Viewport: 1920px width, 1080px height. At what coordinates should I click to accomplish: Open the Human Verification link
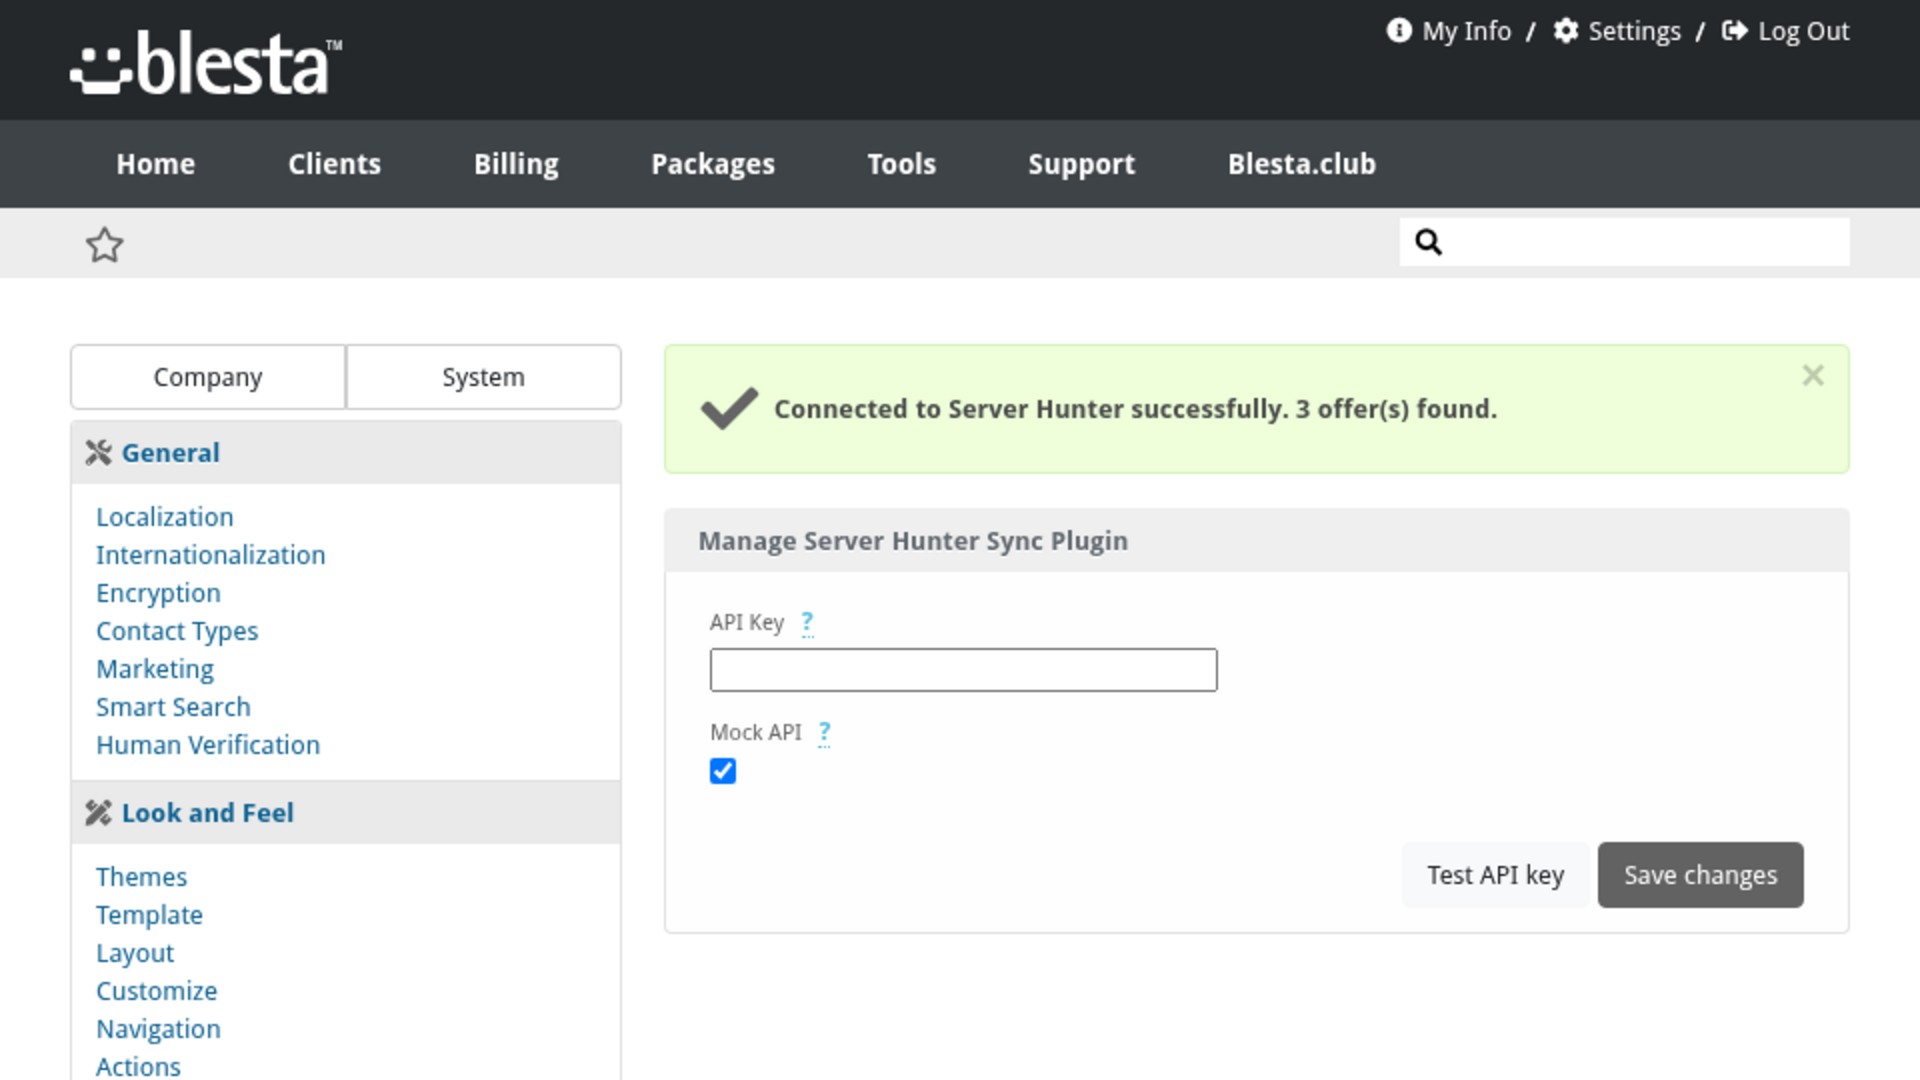click(208, 745)
